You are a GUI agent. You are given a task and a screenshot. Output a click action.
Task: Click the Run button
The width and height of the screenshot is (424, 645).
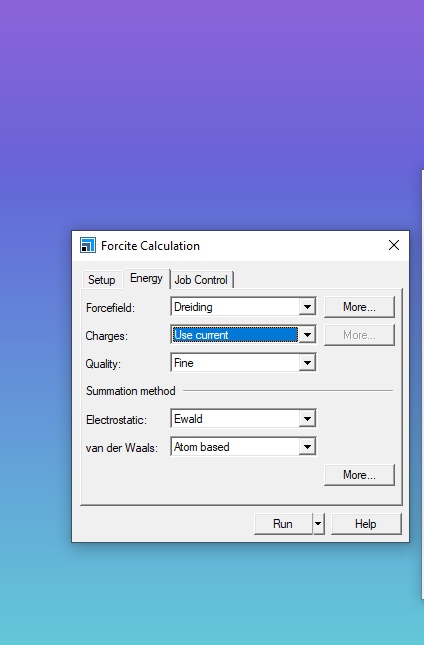pos(283,524)
